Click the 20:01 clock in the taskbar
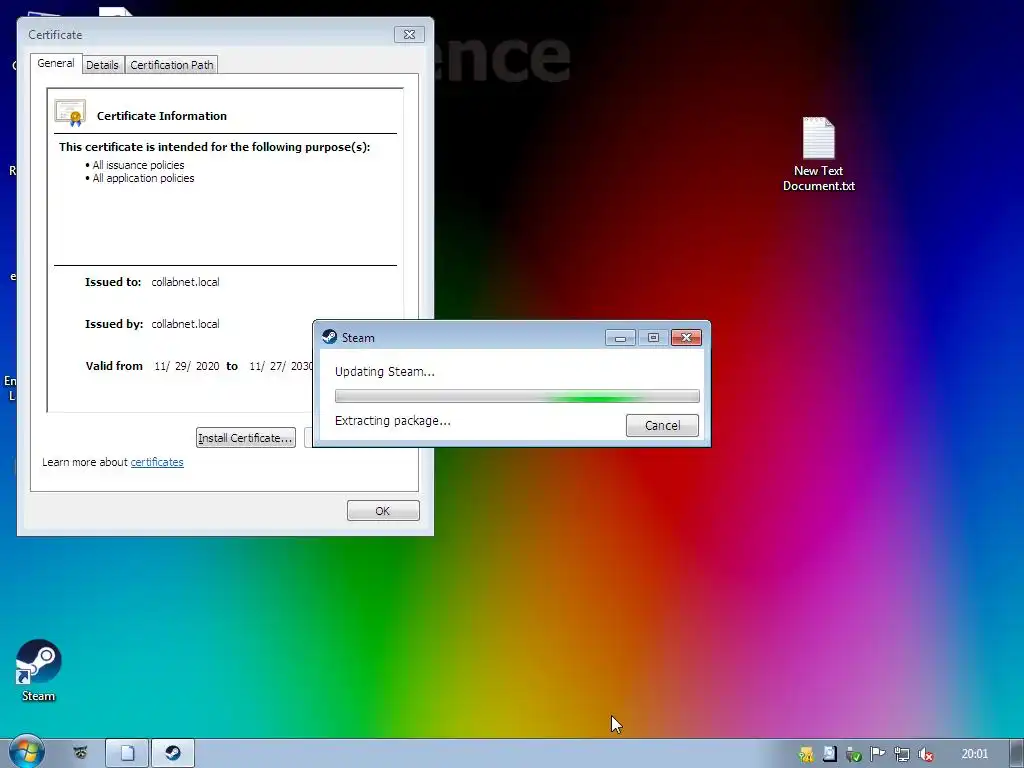 pyautogui.click(x=974, y=754)
